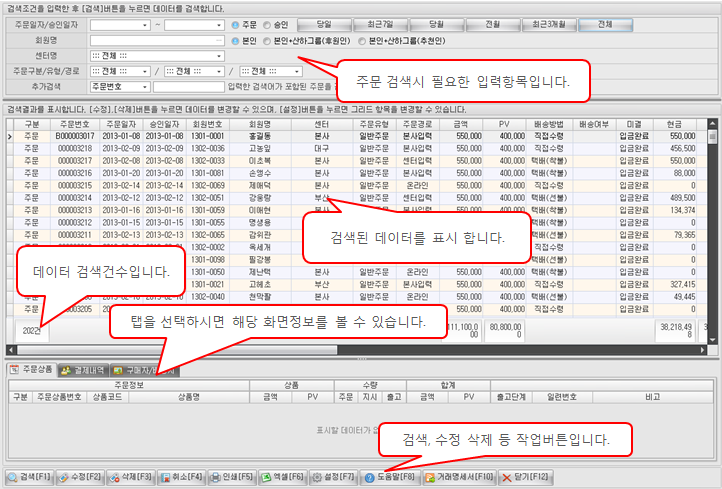Screen dimensions: 722x489
Task: Click the 최근3개월 date range button
Action: (549, 25)
